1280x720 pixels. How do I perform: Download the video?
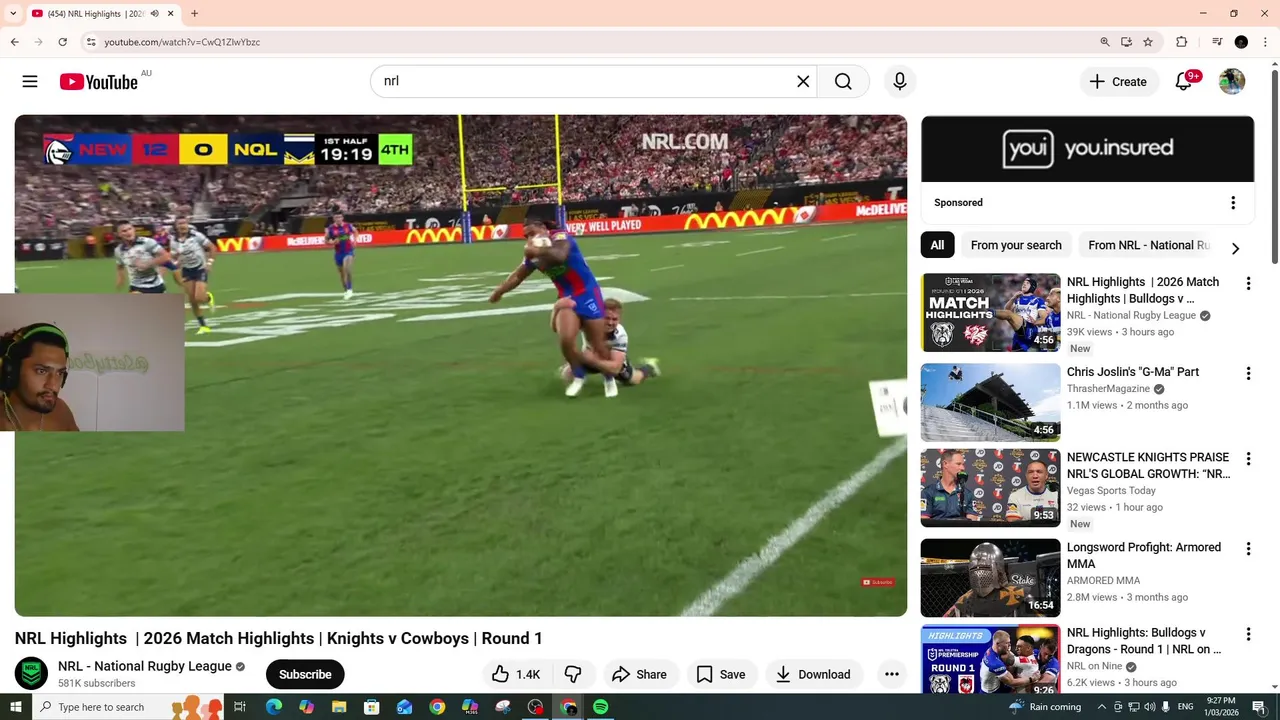click(x=813, y=674)
